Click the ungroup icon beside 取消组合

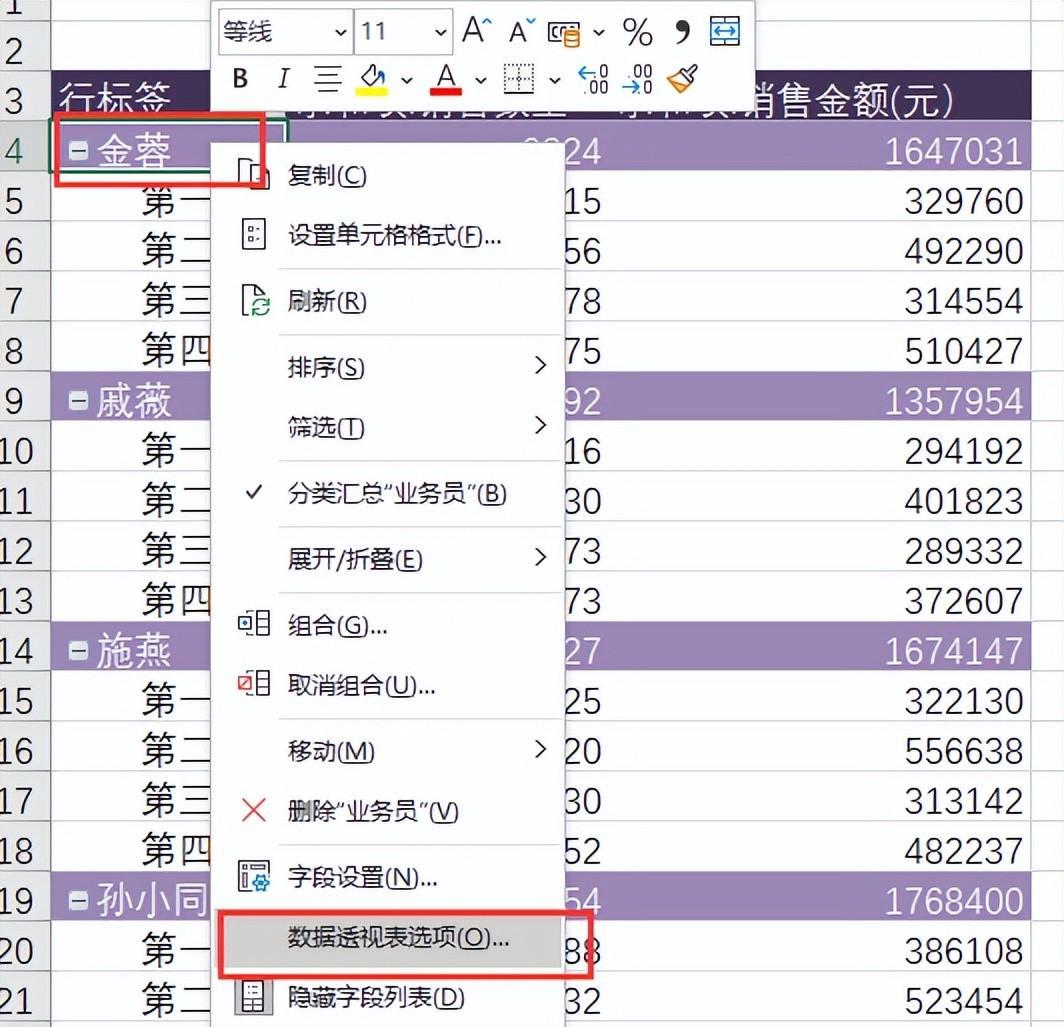click(254, 683)
